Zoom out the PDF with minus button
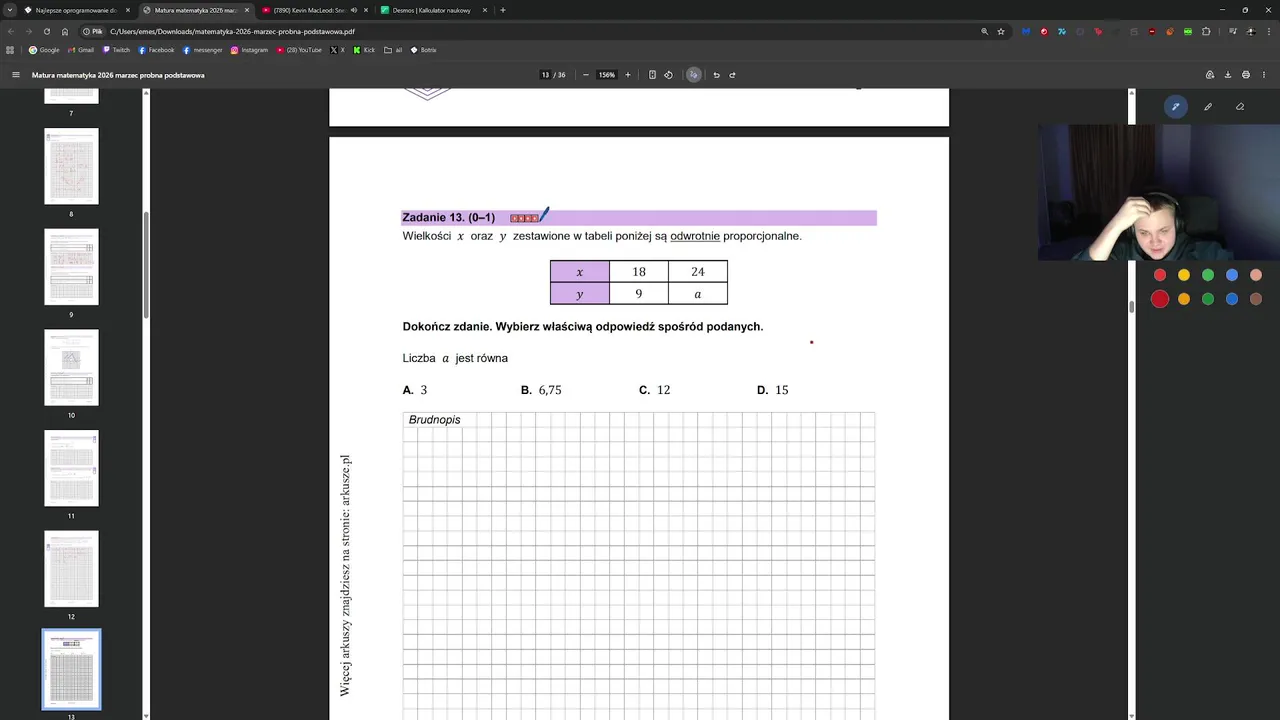 click(586, 75)
